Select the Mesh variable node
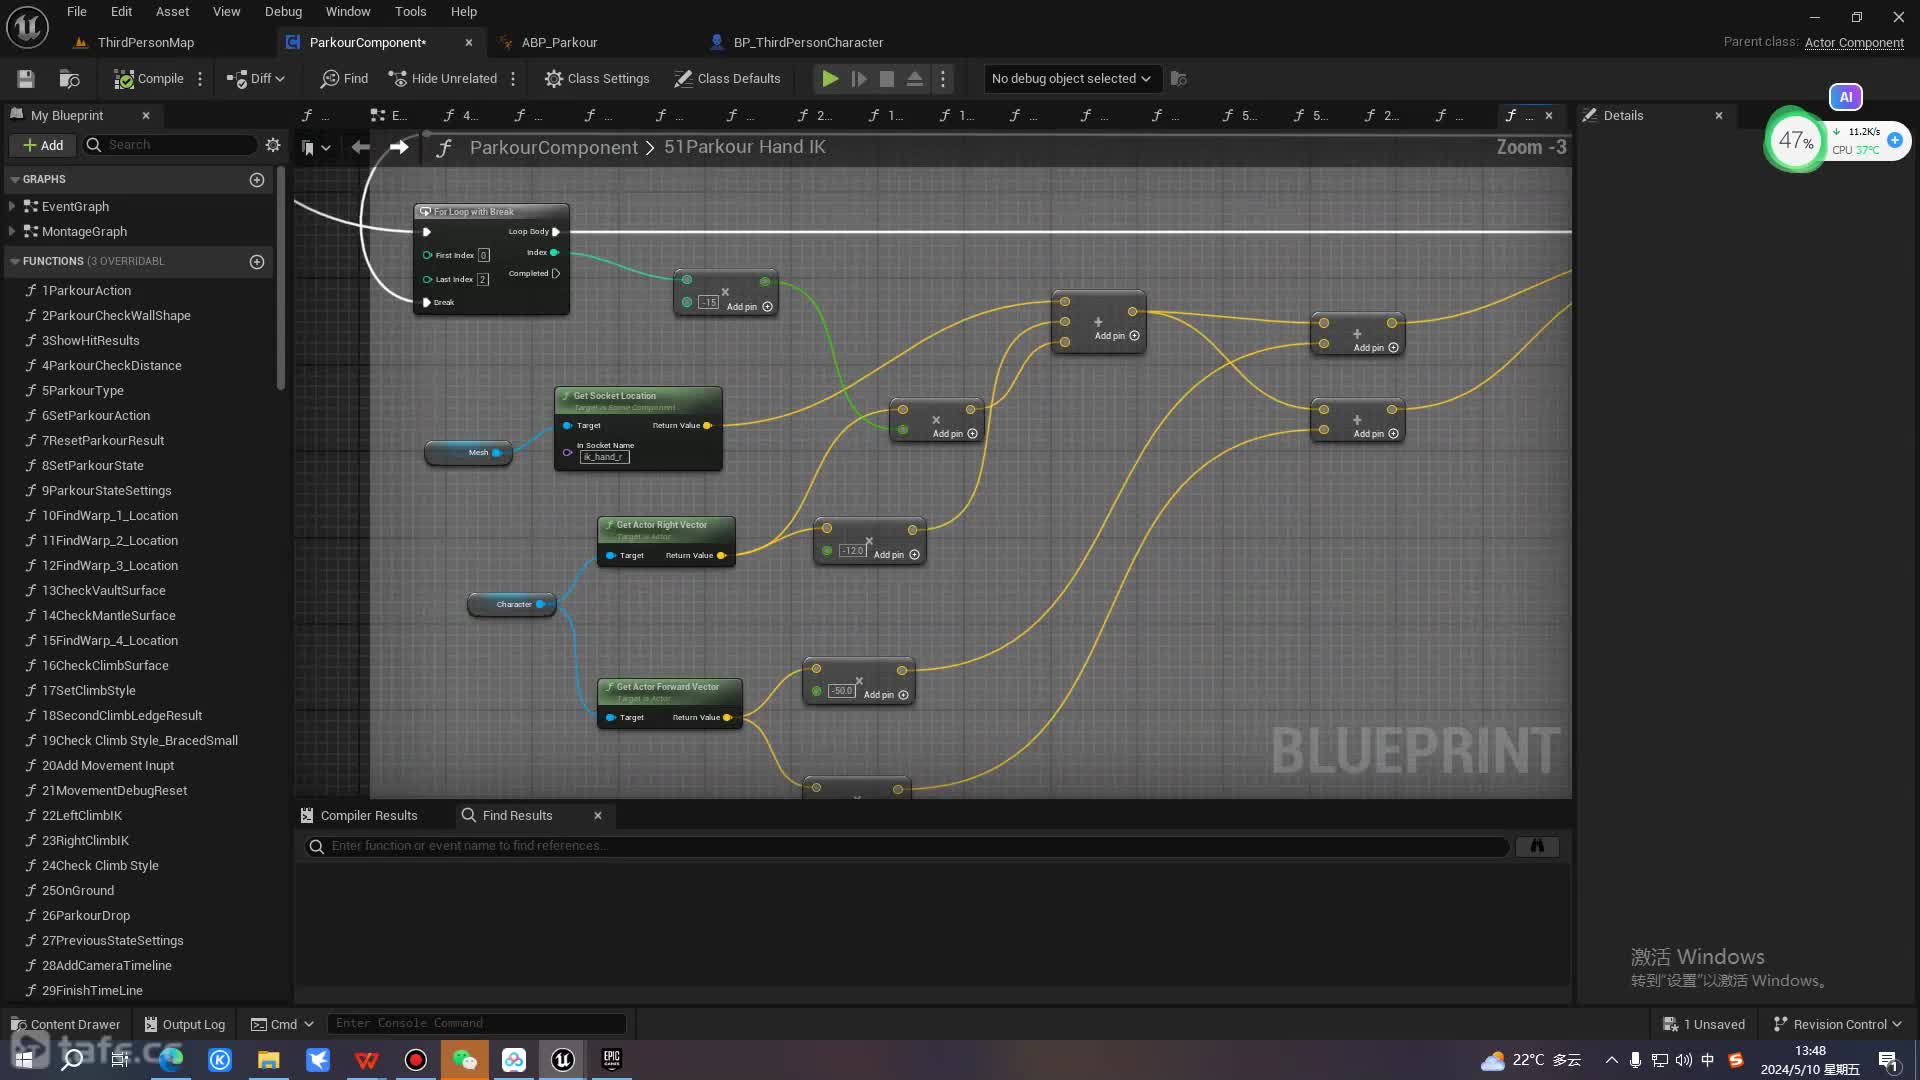Image resolution: width=1920 pixels, height=1080 pixels. click(x=468, y=453)
